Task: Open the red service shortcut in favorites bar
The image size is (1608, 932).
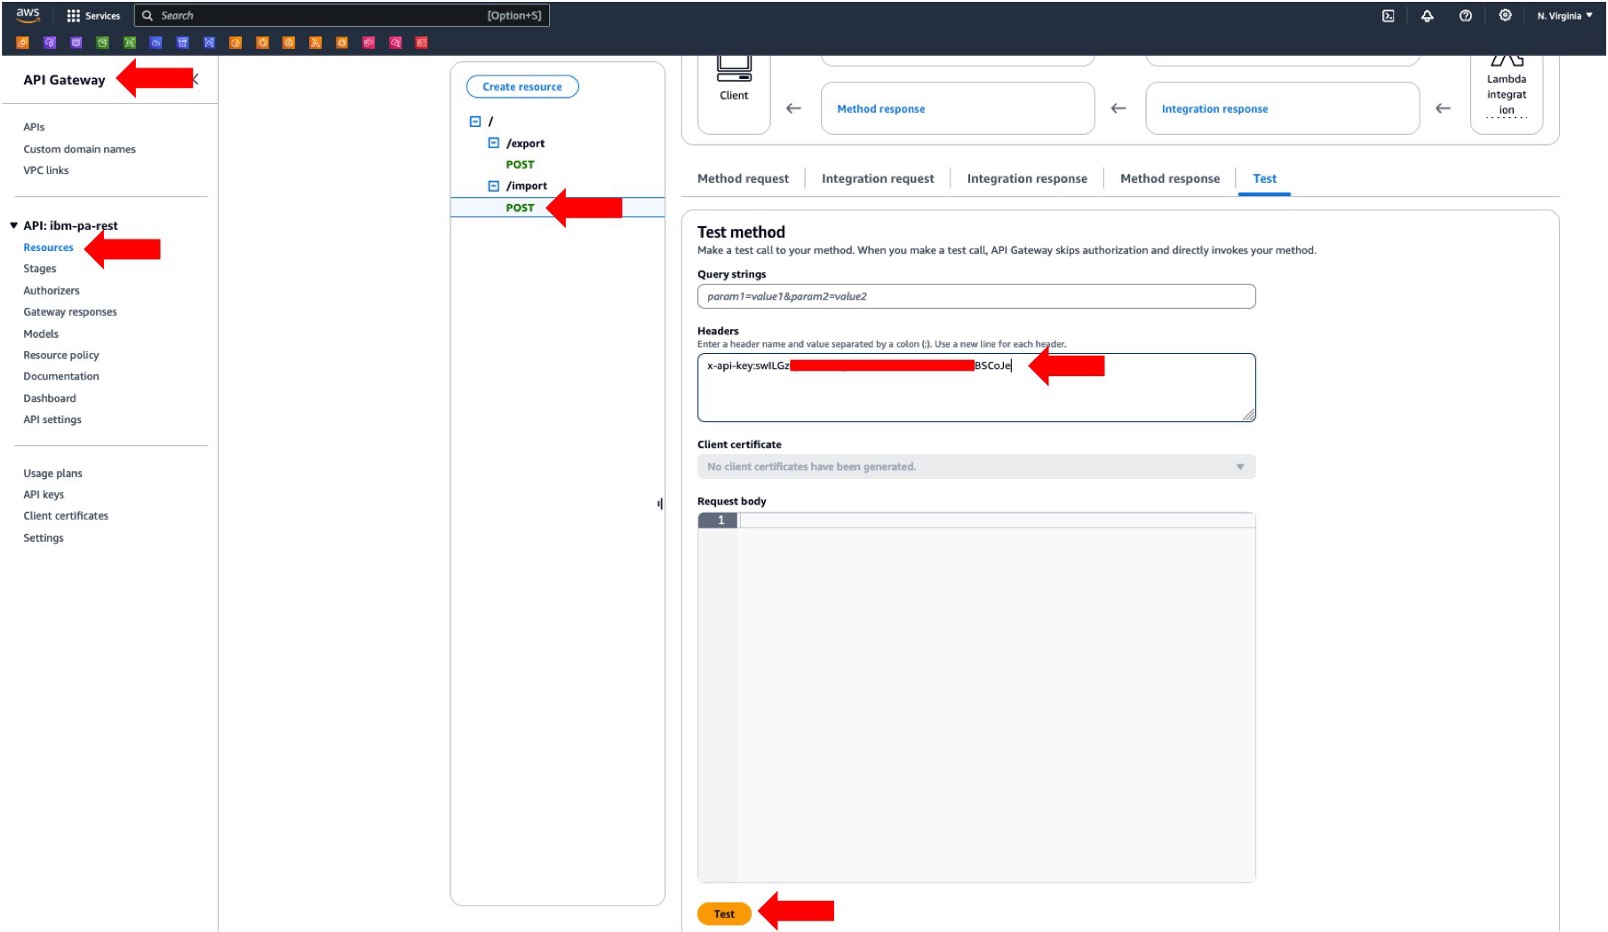Action: point(421,43)
